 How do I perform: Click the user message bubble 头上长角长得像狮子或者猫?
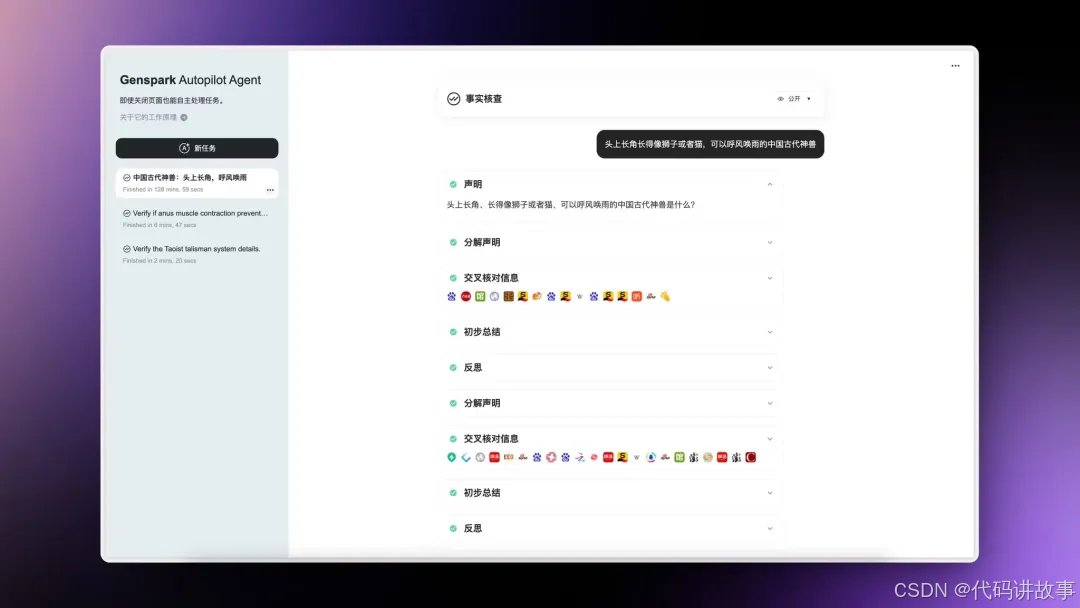pos(710,144)
